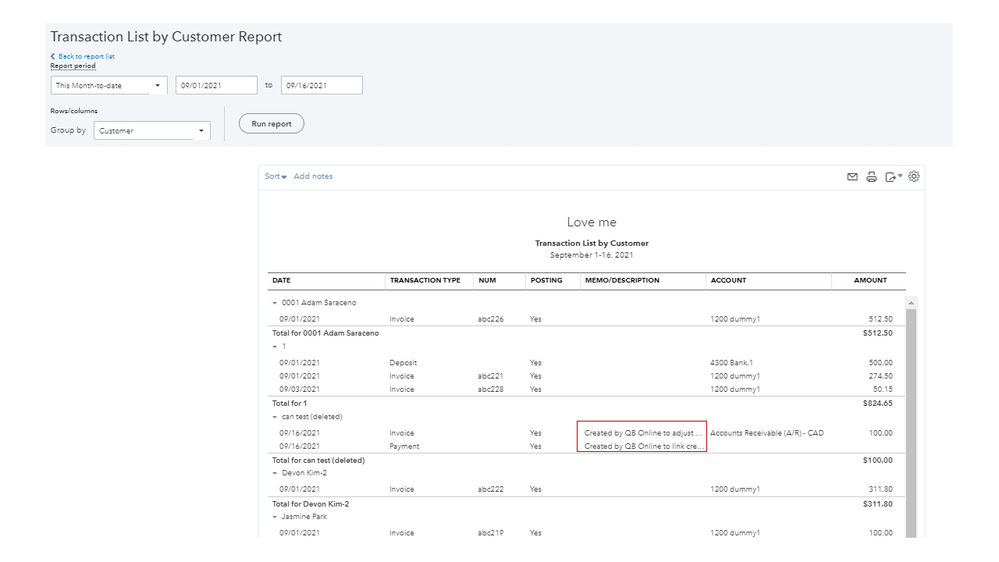Click the TRANSACTION TYPE column header

(425, 281)
